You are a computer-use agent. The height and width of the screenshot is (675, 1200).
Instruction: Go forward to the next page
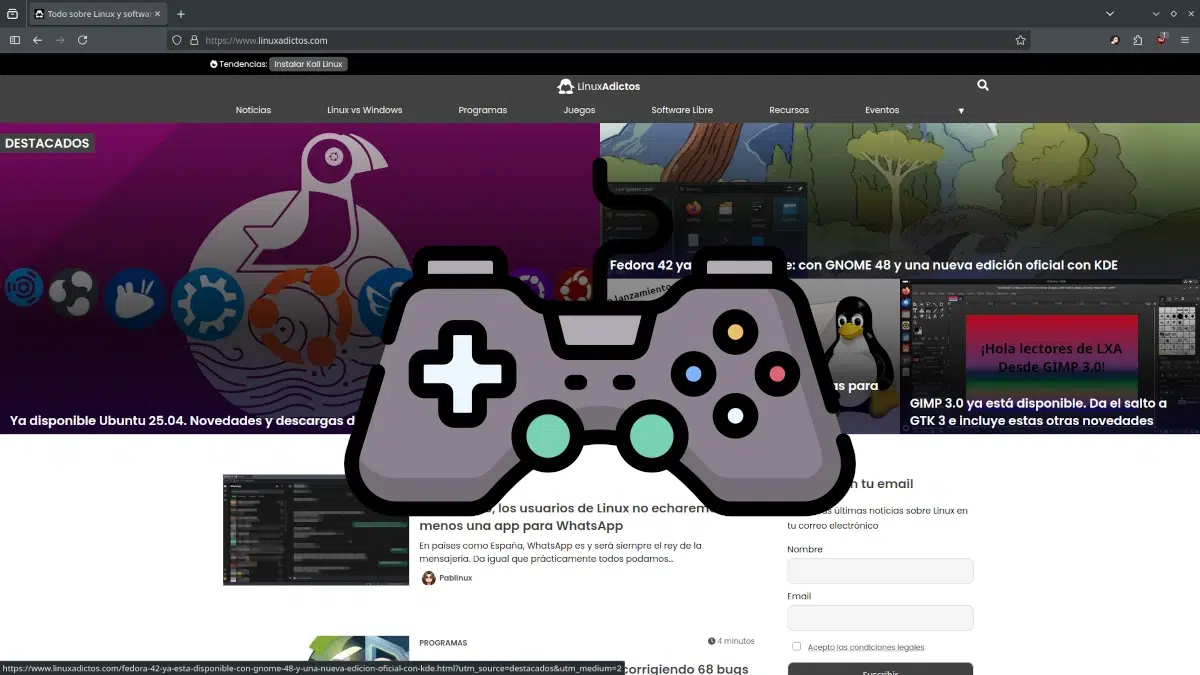(x=60, y=40)
